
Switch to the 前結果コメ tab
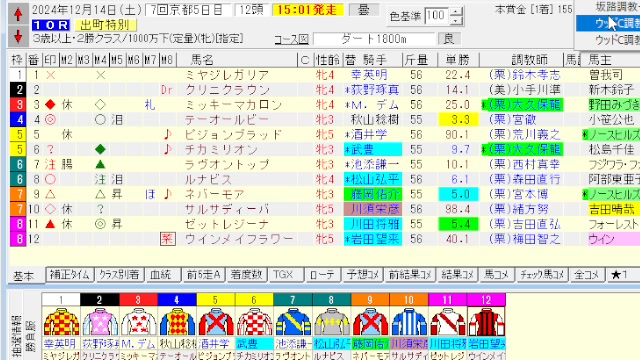tap(410, 275)
